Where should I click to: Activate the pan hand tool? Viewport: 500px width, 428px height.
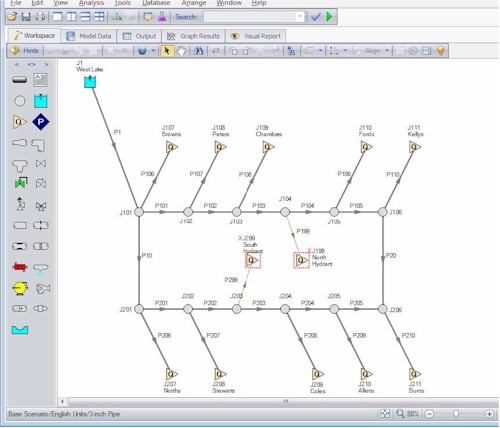[181, 51]
